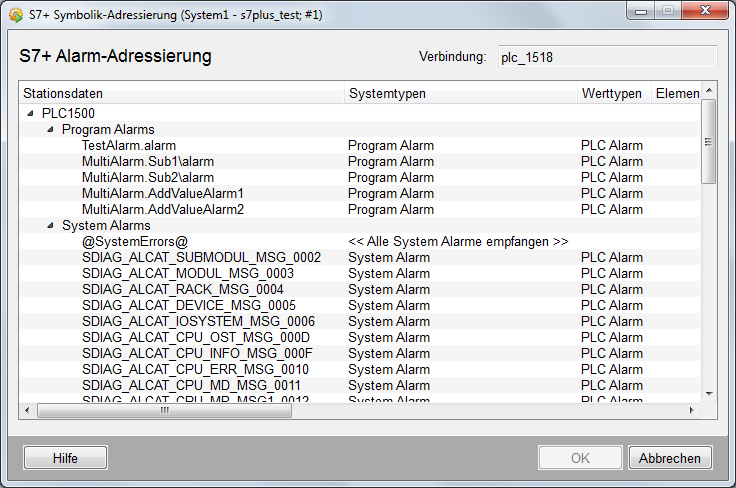
Task: Select SDIAG_ALCAT_MODUL_MSG_0003
Action: pyautogui.click(x=188, y=274)
